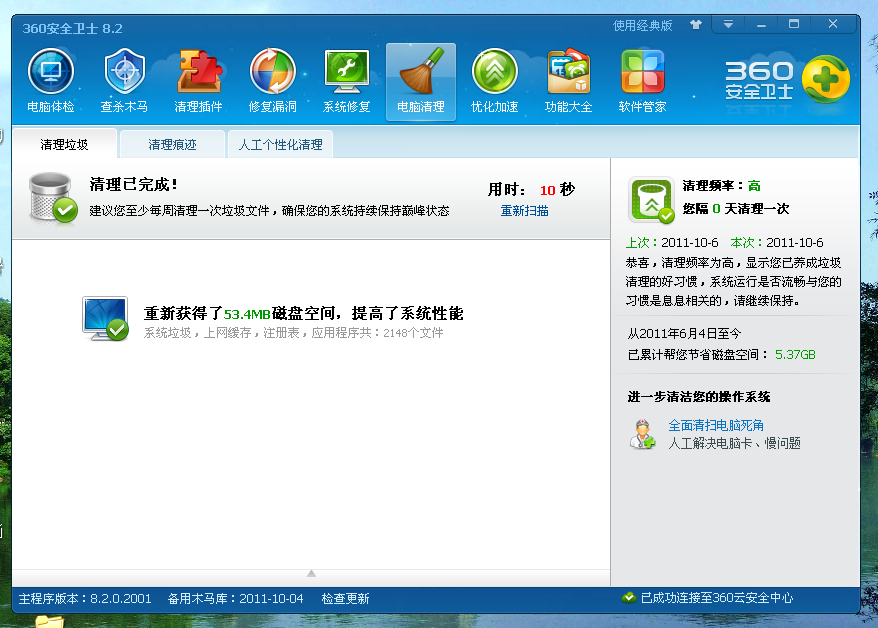Close the 360安全卫士 window

(833, 25)
